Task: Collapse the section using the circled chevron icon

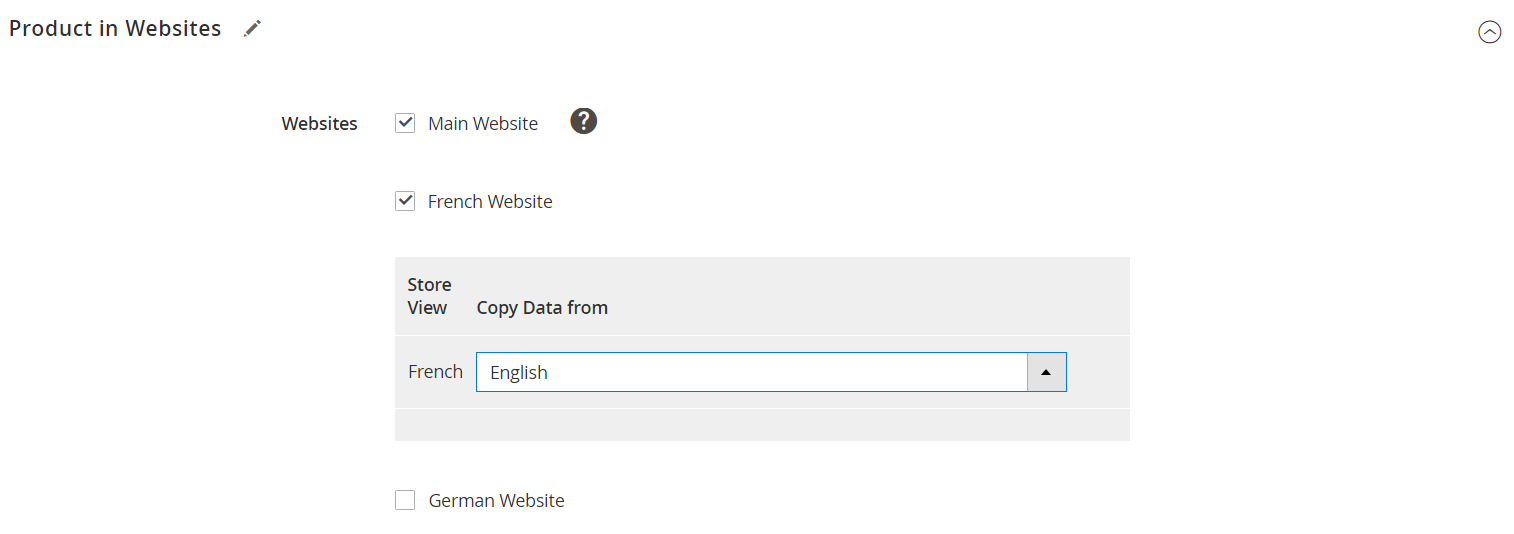Action: coord(1489,32)
